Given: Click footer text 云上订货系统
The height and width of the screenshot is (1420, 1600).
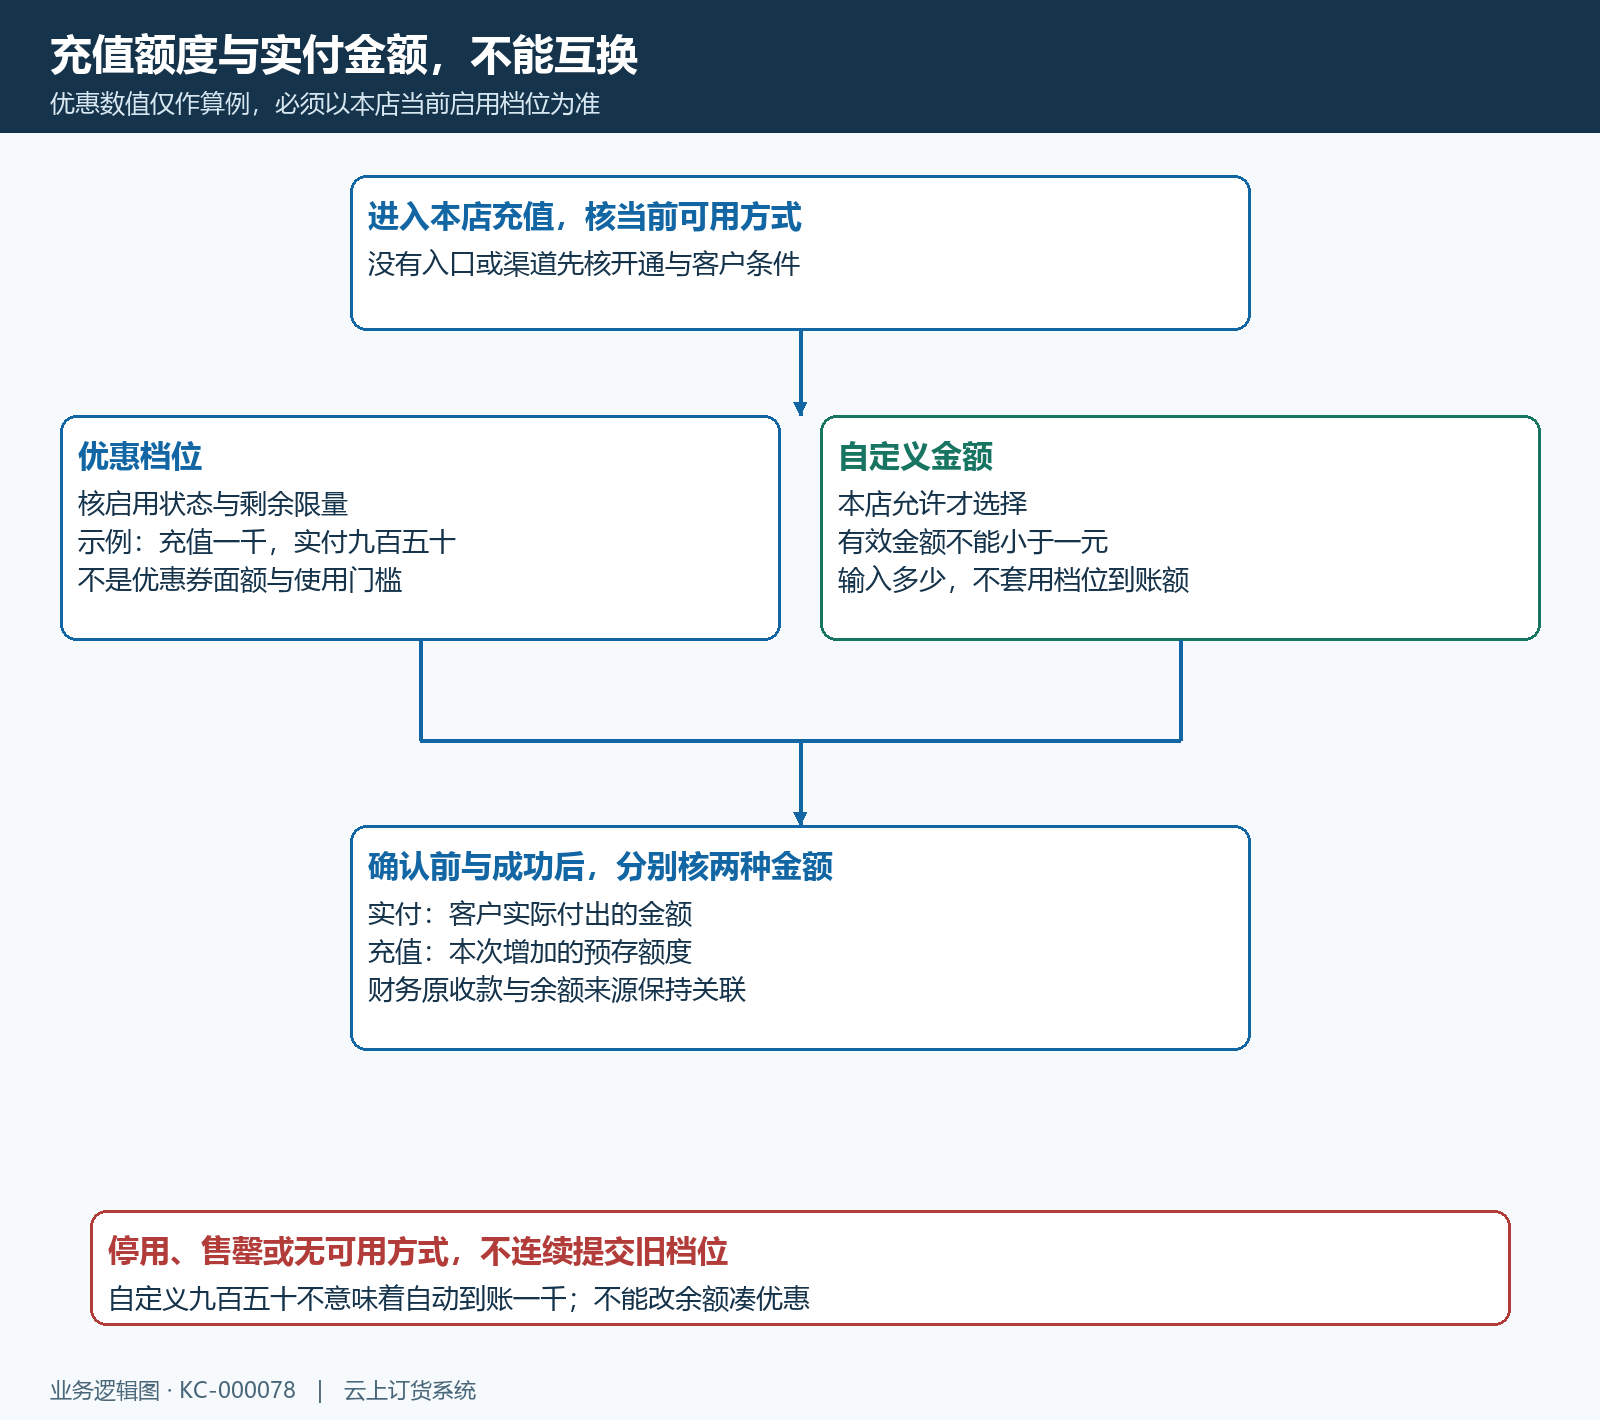Looking at the screenshot, I should (410, 1391).
